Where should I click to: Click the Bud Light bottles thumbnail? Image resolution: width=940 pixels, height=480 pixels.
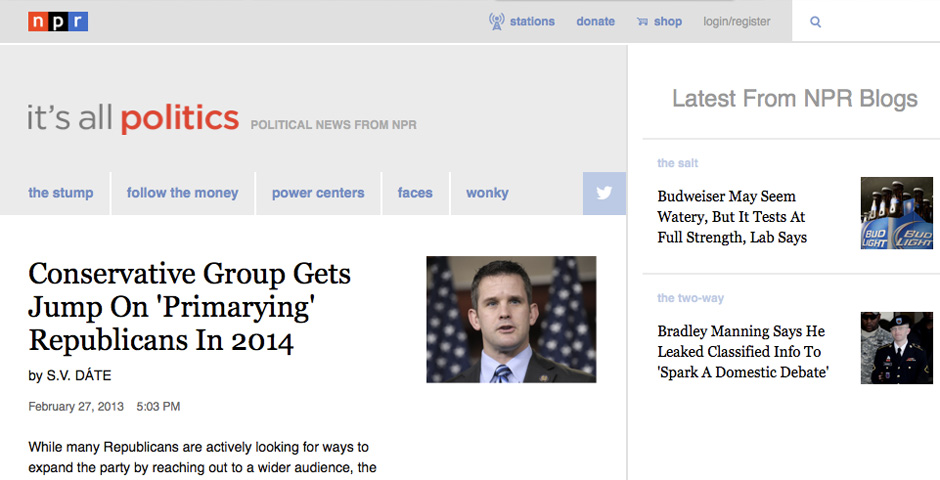point(897,213)
